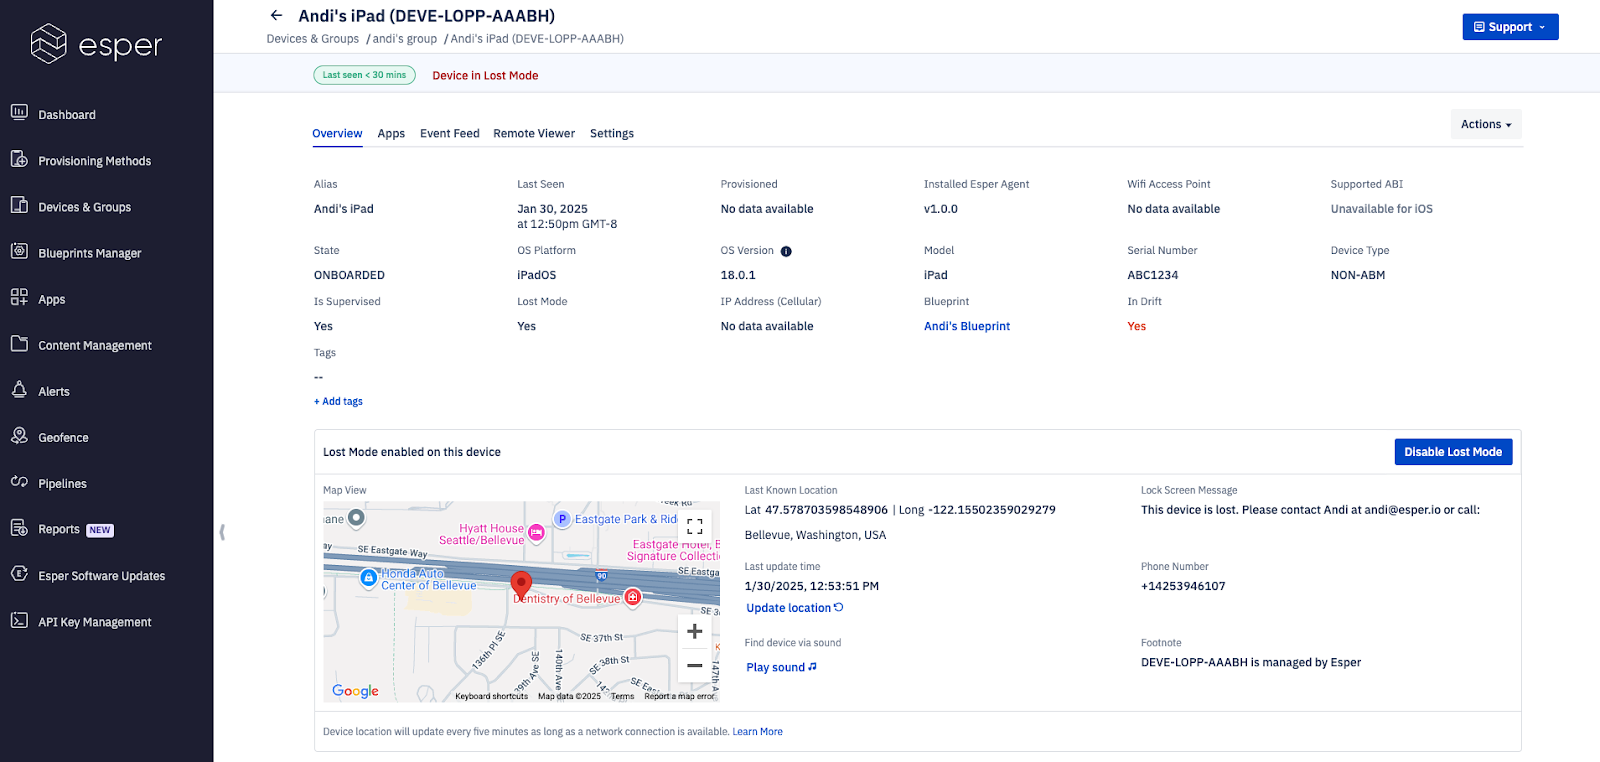Click Geofence sidebar icon
The width and height of the screenshot is (1600, 762).
click(x=19, y=435)
